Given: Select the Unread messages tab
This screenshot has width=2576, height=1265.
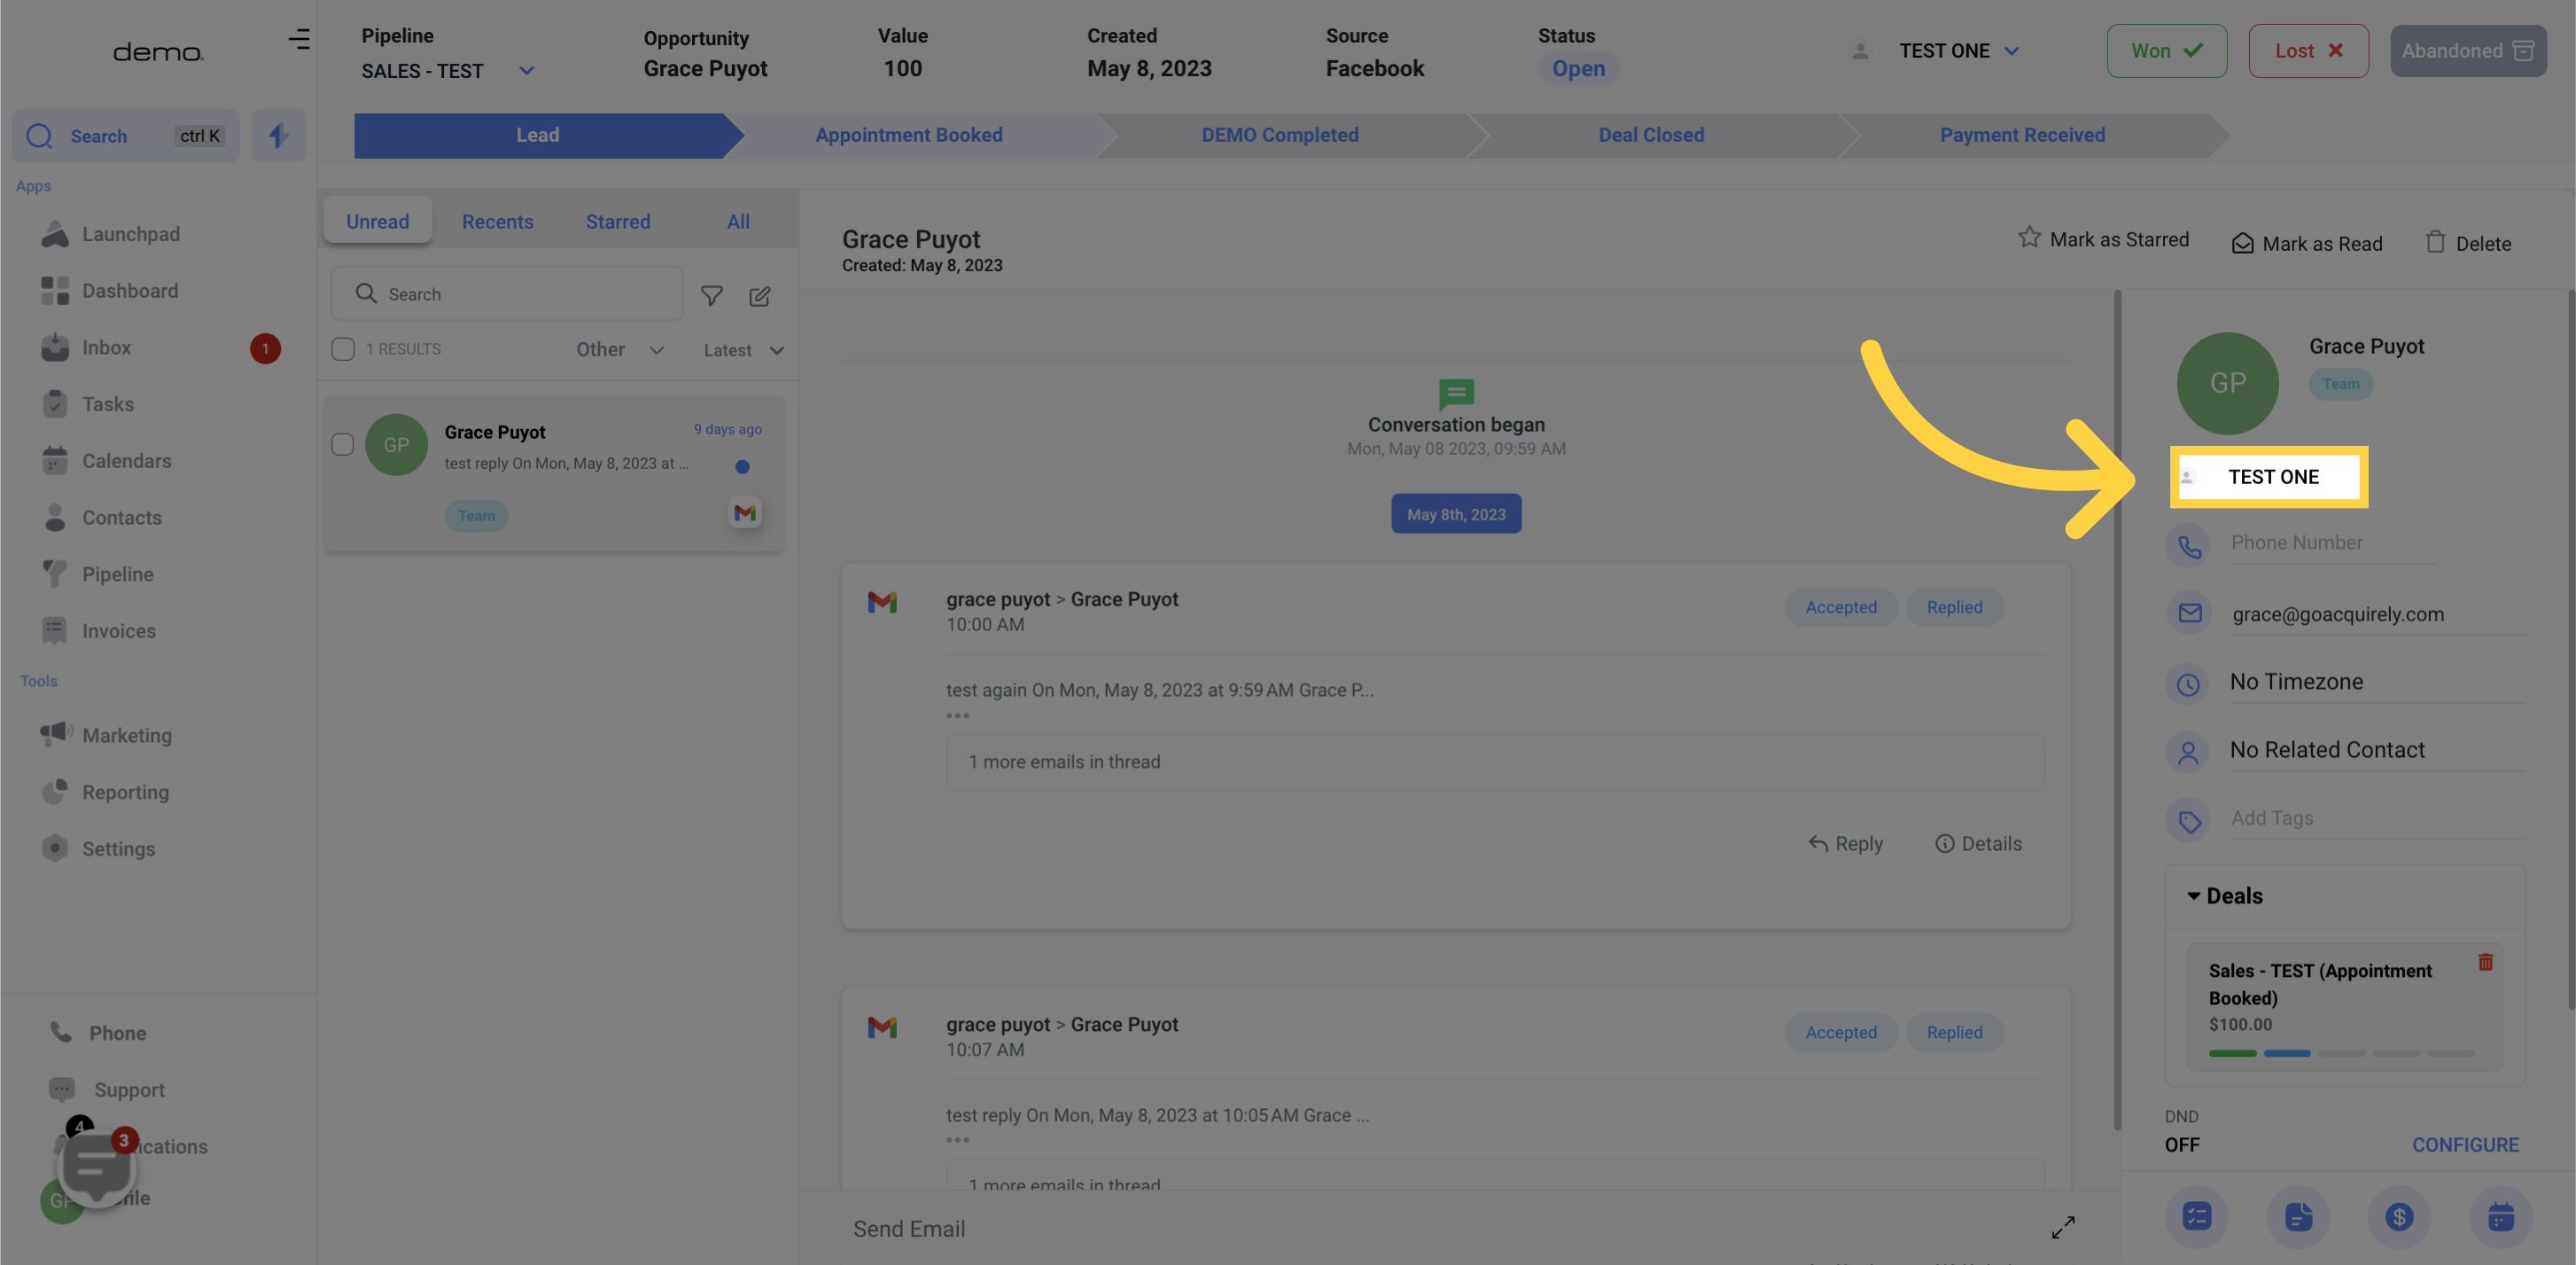Looking at the screenshot, I should tap(377, 220).
